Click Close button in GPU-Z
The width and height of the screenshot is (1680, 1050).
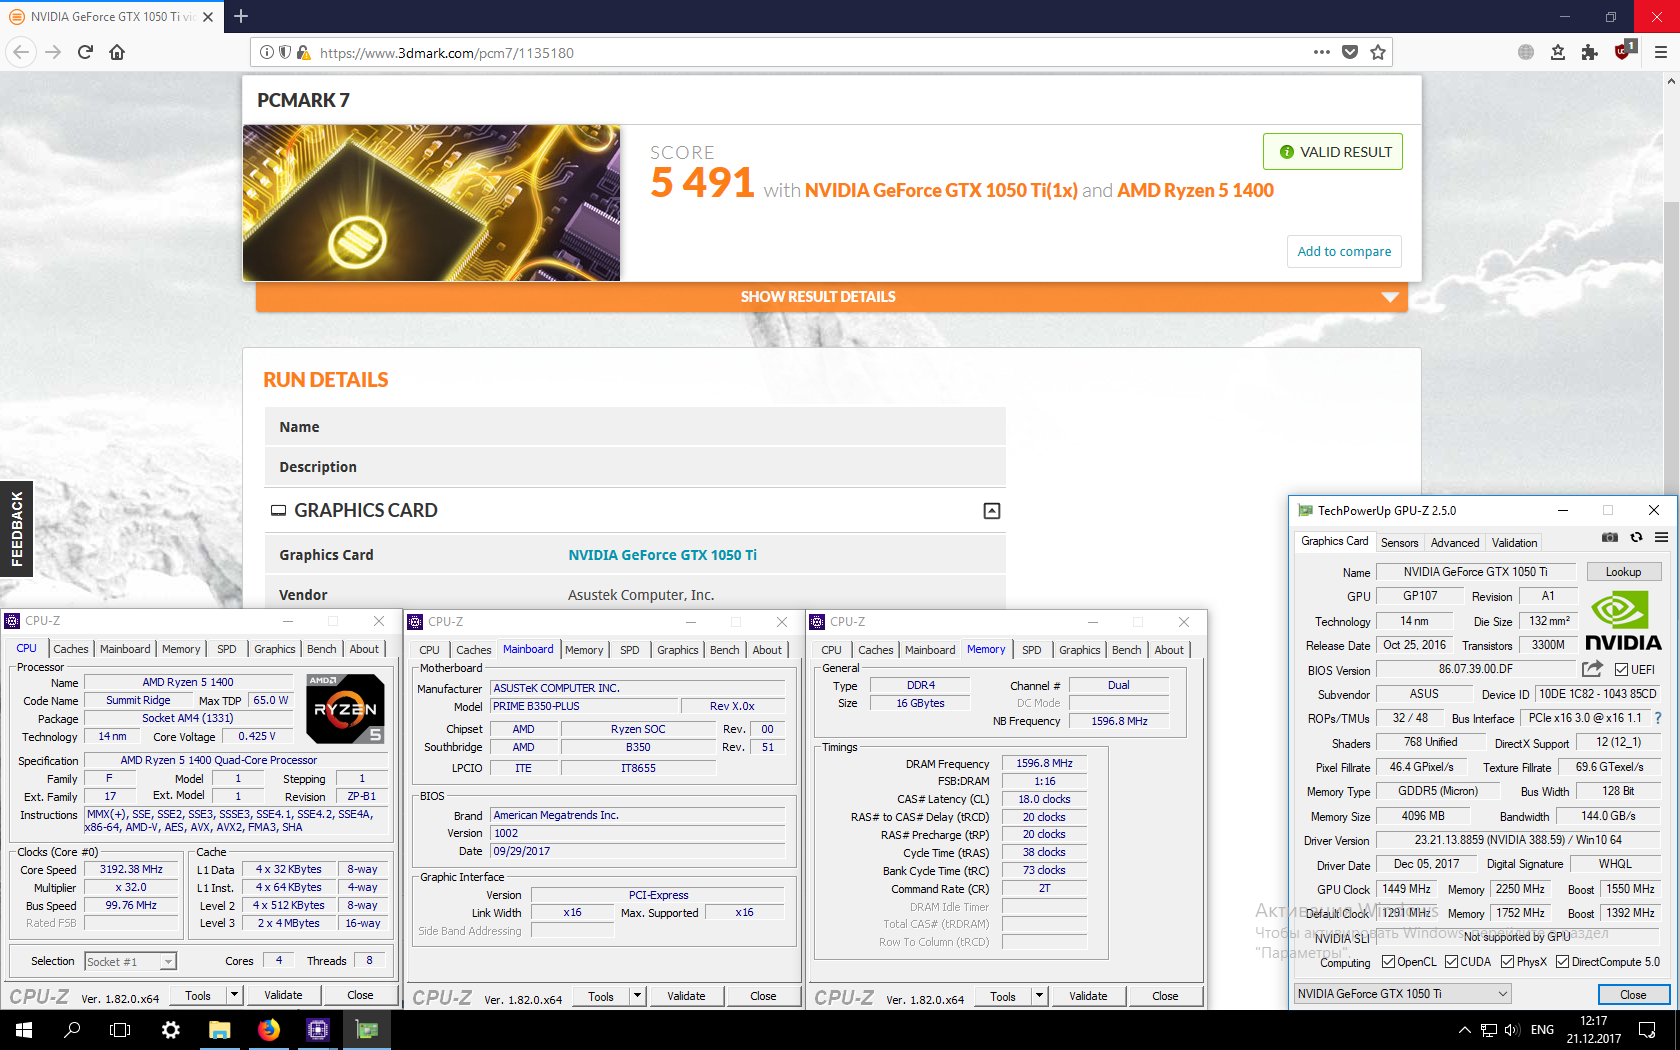[1633, 994]
